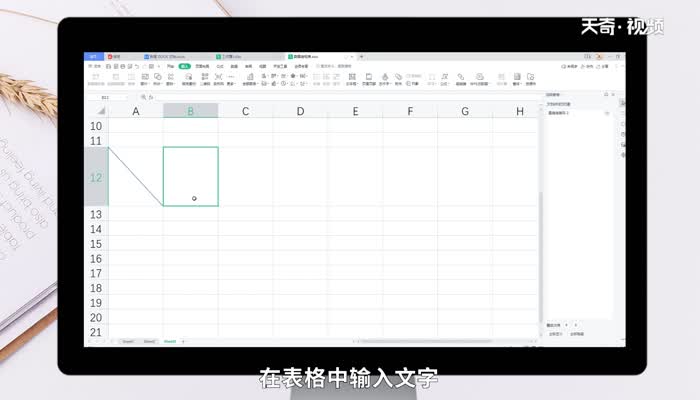This screenshot has width=700, height=400.
Task: Open the Form controls tool
Action: pyautogui.click(x=517, y=79)
